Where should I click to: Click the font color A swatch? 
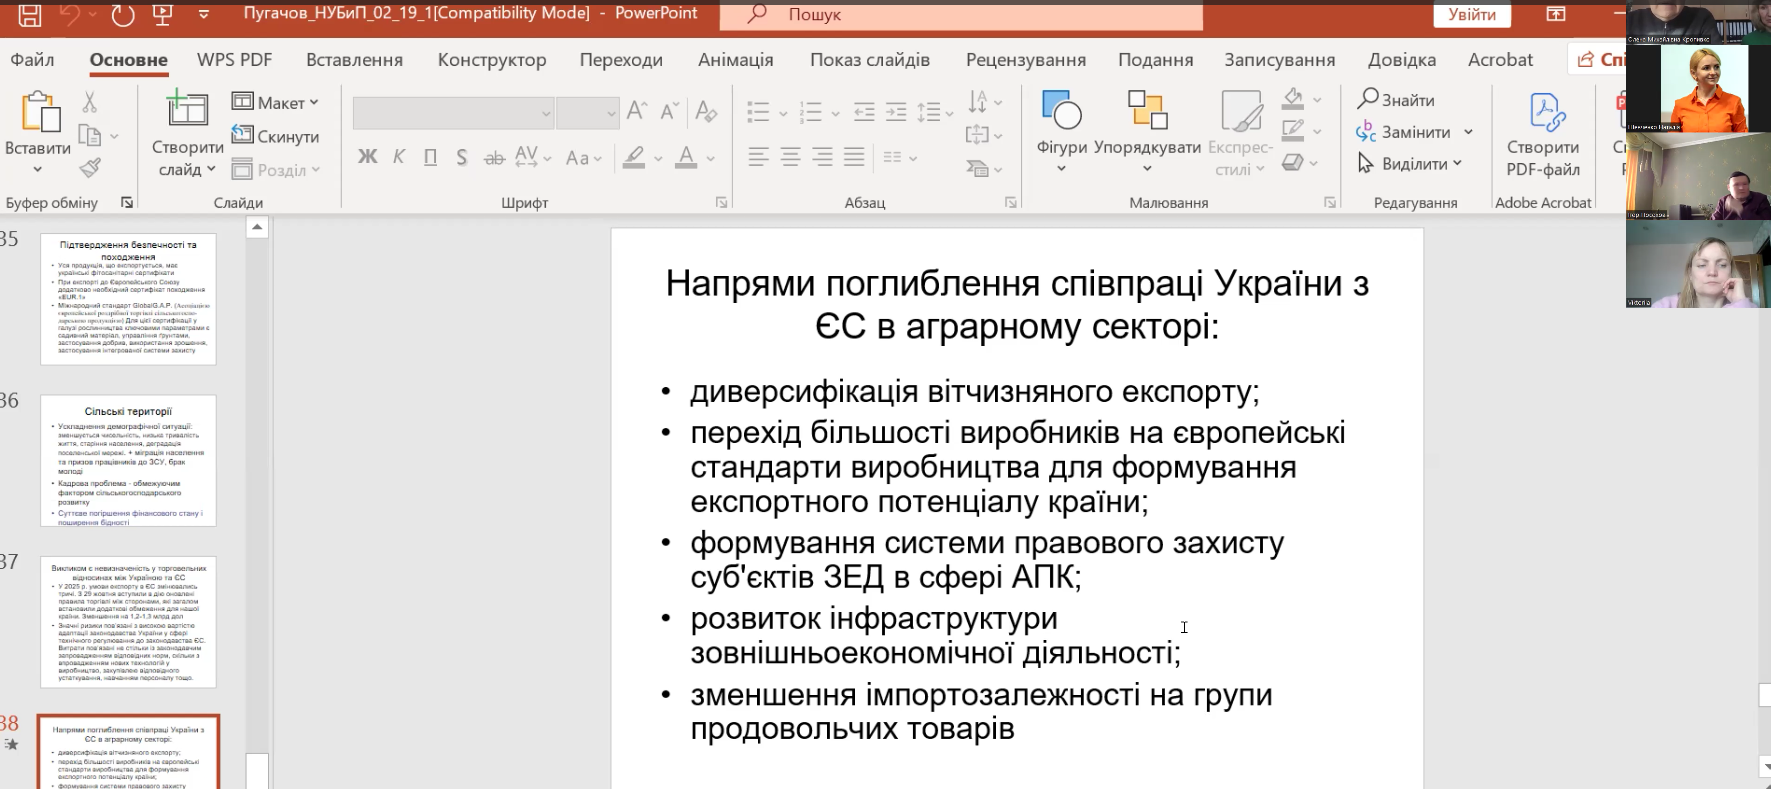[686, 157]
